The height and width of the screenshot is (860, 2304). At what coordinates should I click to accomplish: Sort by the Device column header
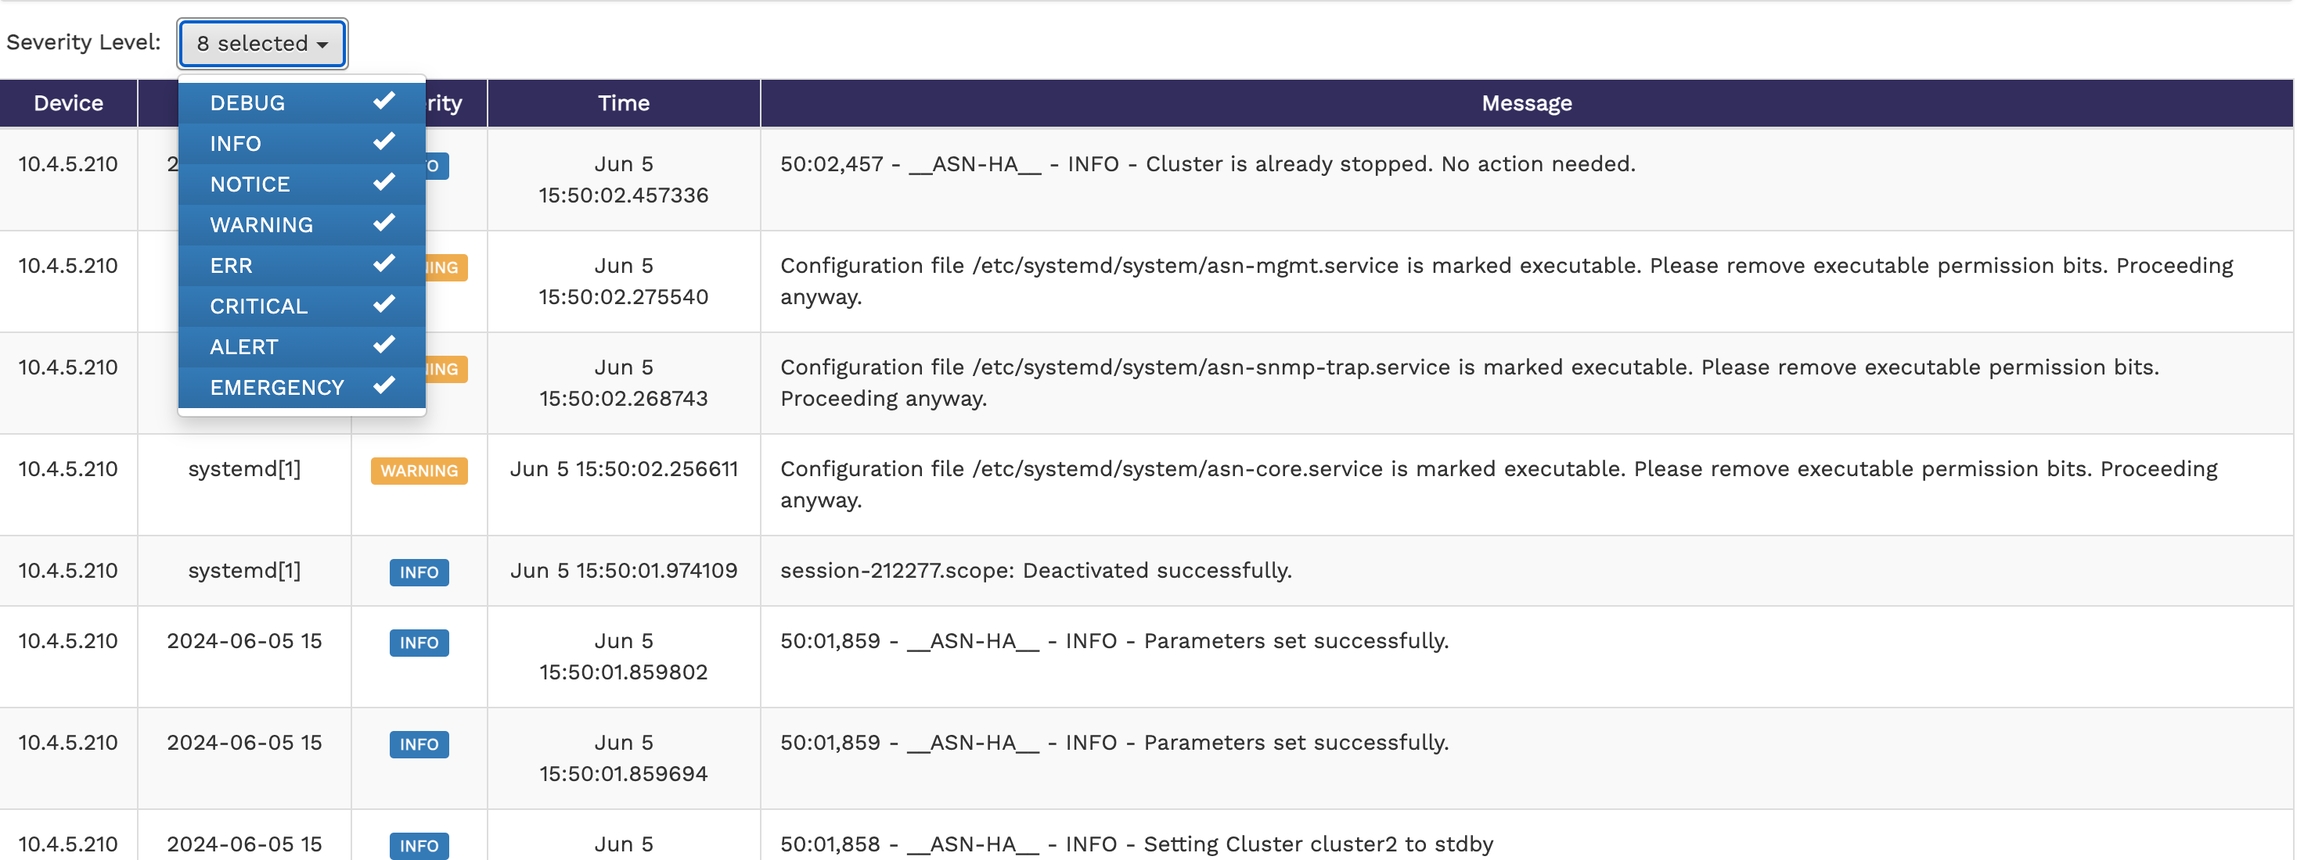pos(68,103)
